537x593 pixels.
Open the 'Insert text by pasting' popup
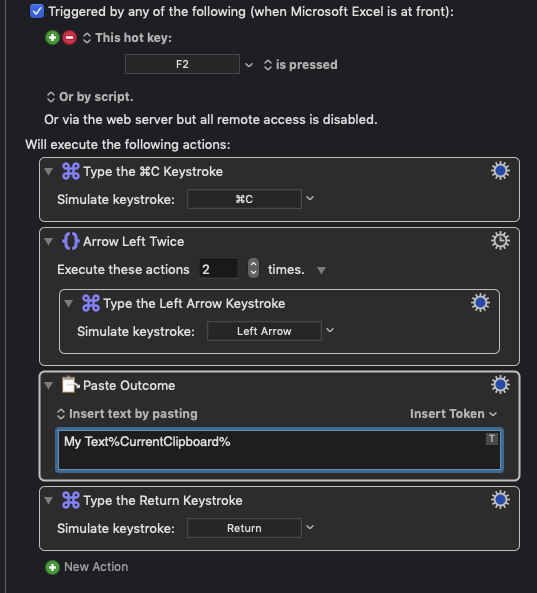click(x=127, y=414)
